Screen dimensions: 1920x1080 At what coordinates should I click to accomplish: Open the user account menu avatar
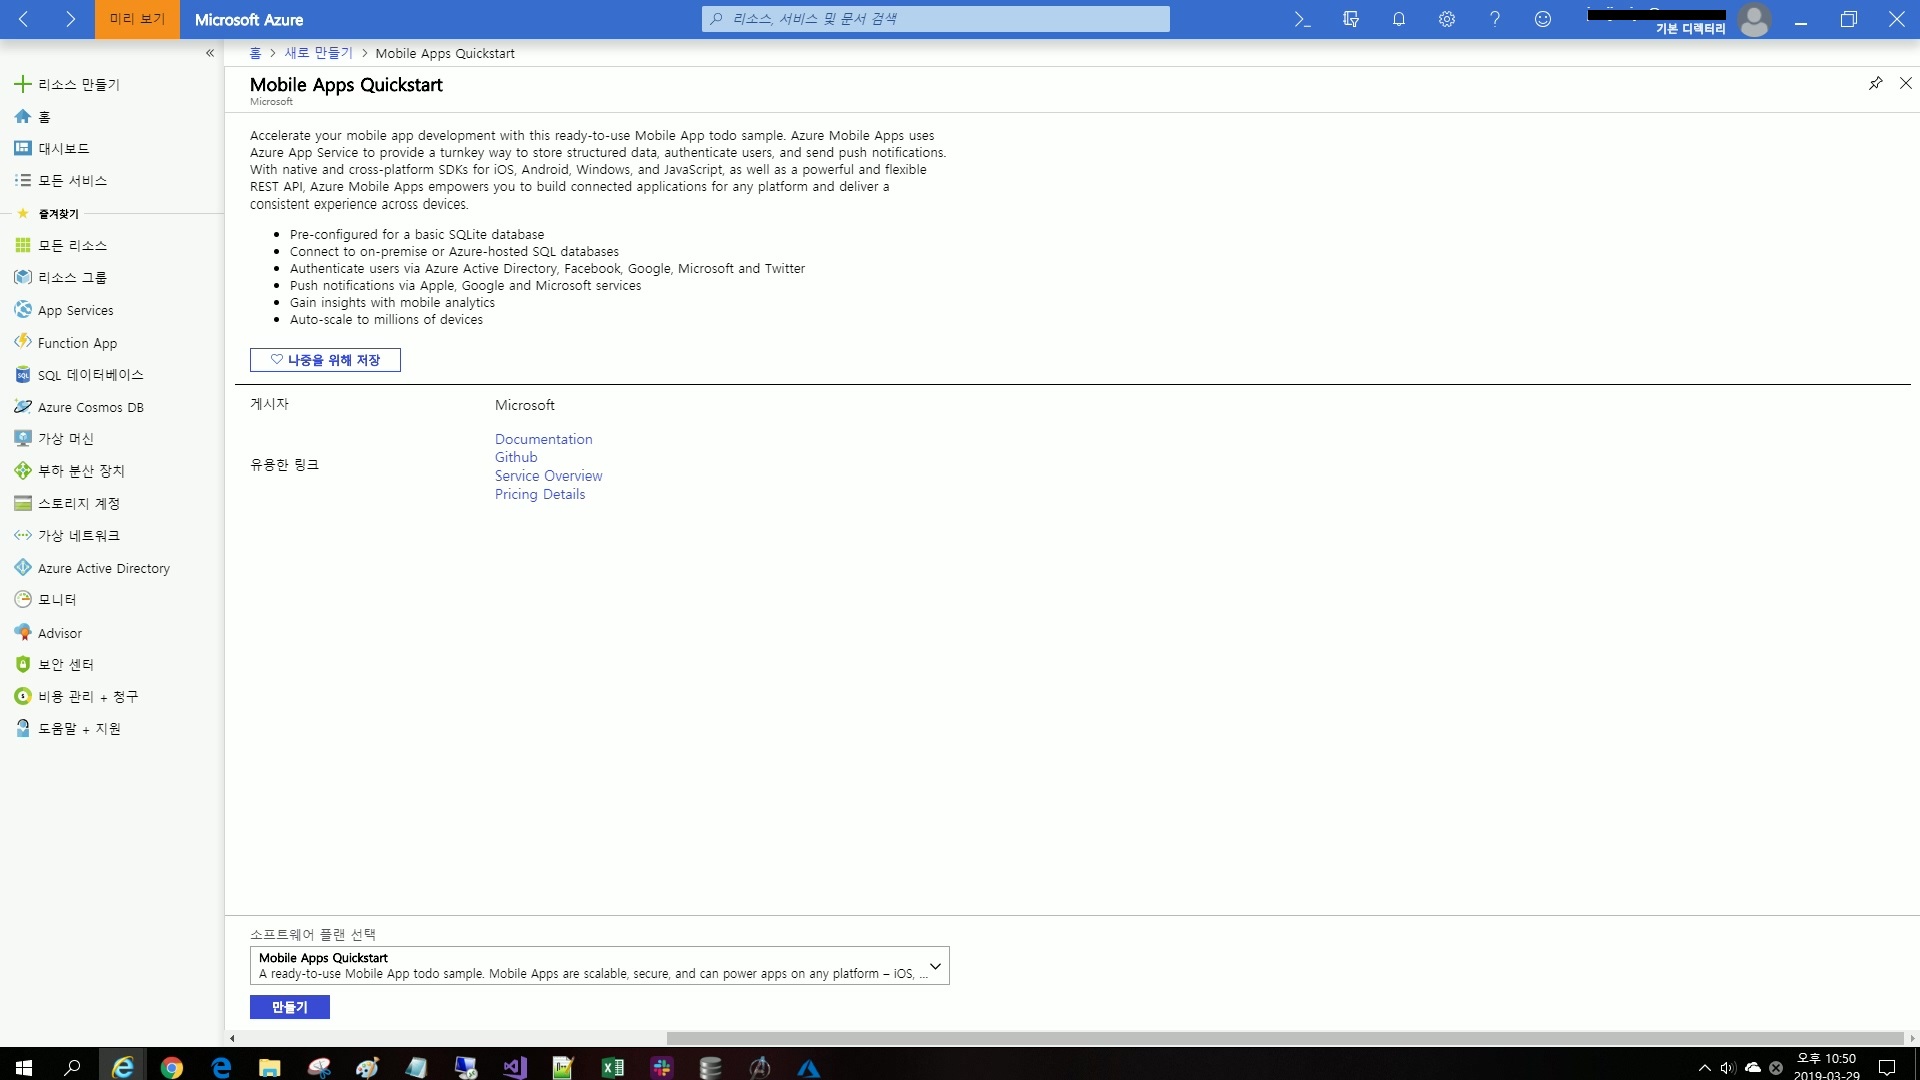coord(1754,19)
